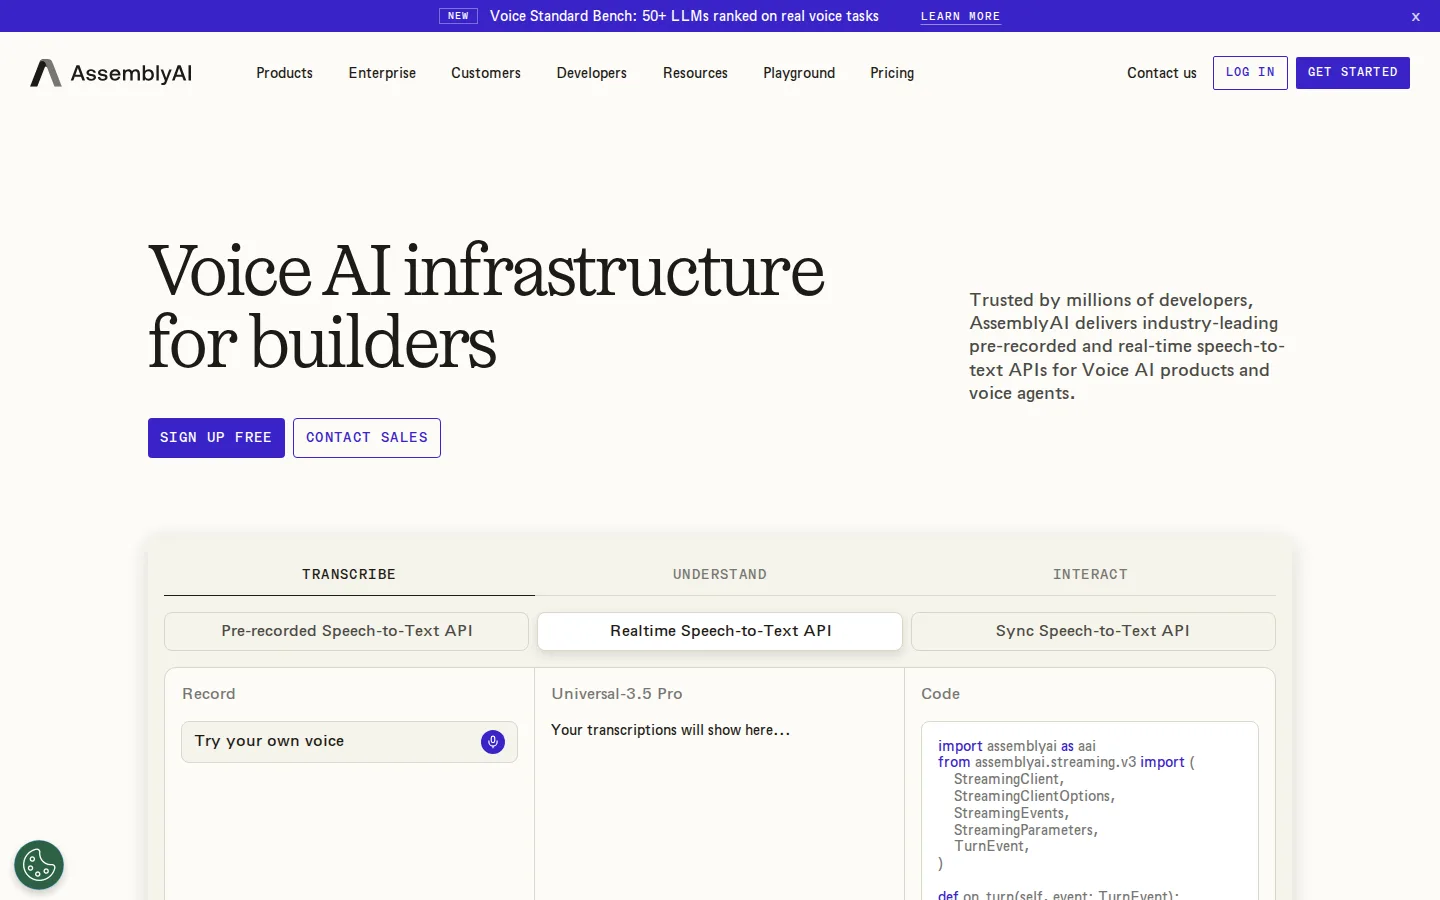Click the CONTACT SALES button
1440x900 pixels.
coord(367,438)
